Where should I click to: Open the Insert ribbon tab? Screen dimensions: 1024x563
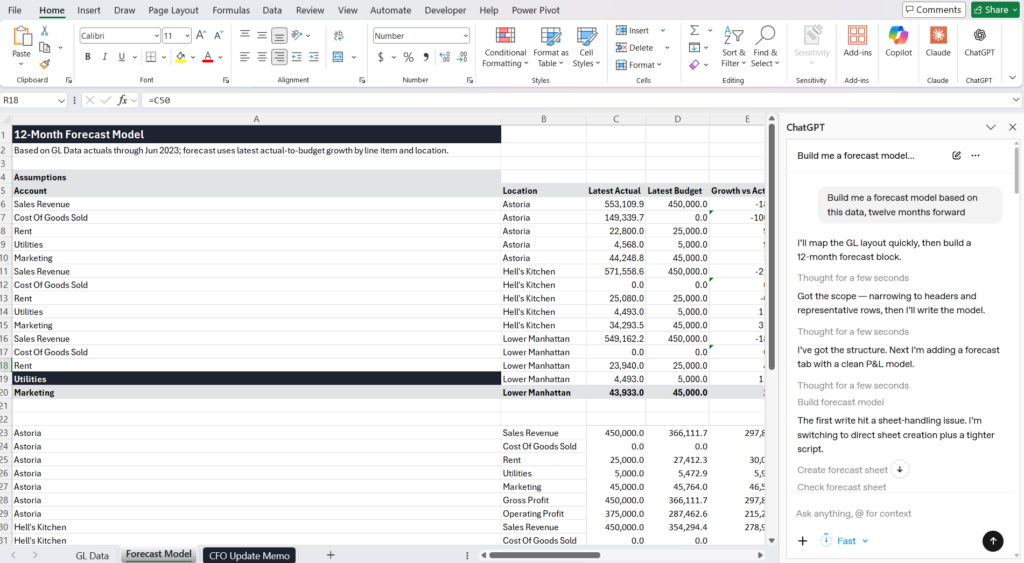click(x=88, y=10)
